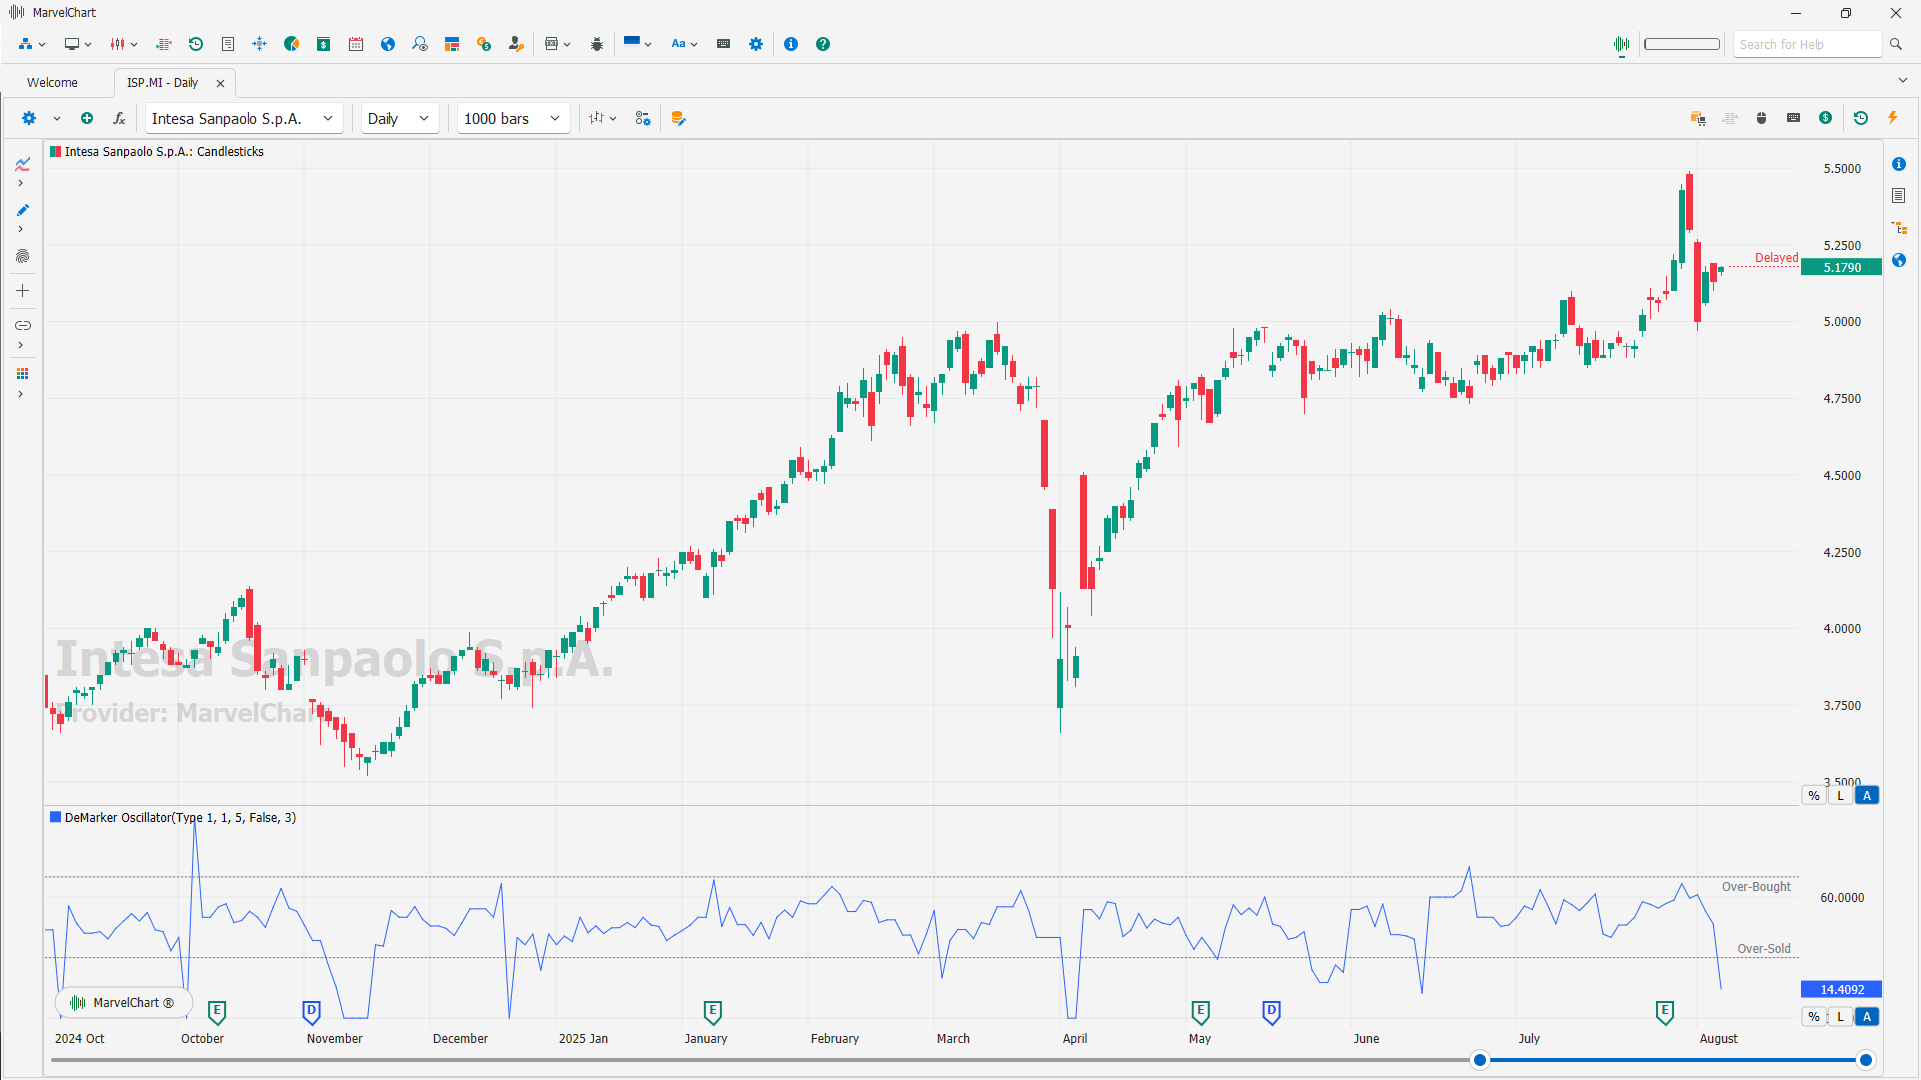The image size is (1921, 1080).
Task: Open the Daily timeframe dropdown
Action: (399, 118)
